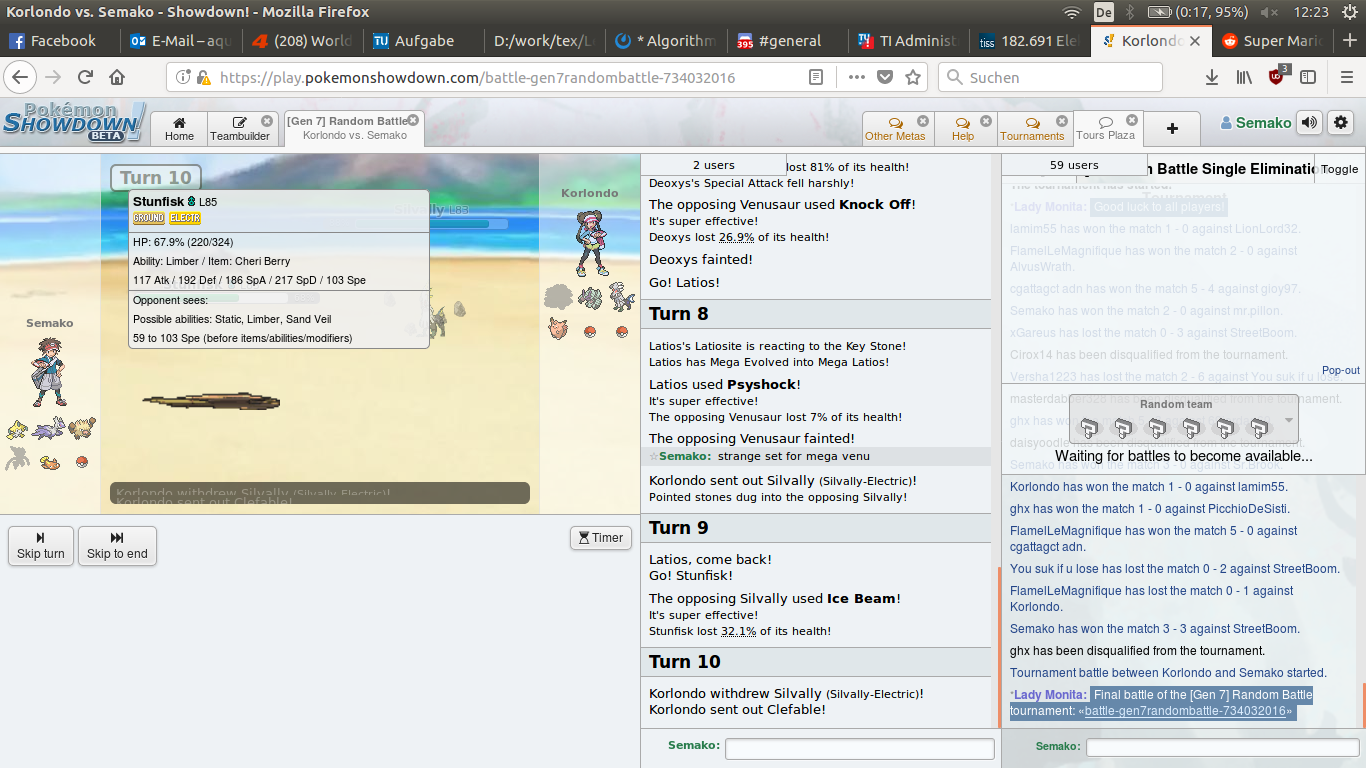
Task: Open the battle-gen7randombattle-734032016 link
Action: point(1184,711)
